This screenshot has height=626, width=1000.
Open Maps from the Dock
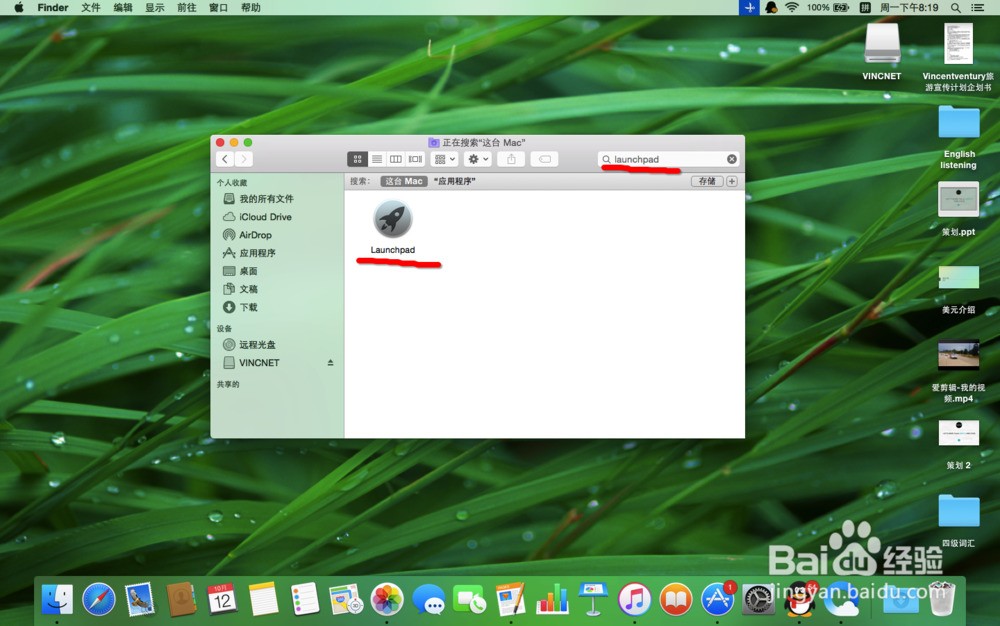click(346, 599)
